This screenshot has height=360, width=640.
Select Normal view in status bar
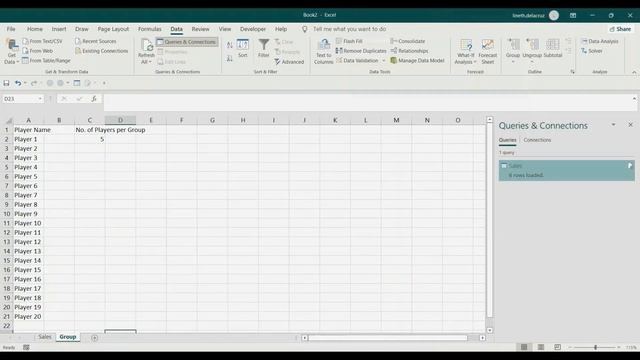[x=524, y=347]
